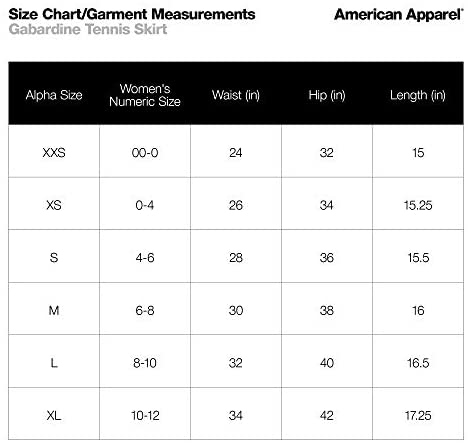Image resolution: width=468 pixels, height=443 pixels.
Task: Select the XXS size cell
Action: tap(54, 153)
